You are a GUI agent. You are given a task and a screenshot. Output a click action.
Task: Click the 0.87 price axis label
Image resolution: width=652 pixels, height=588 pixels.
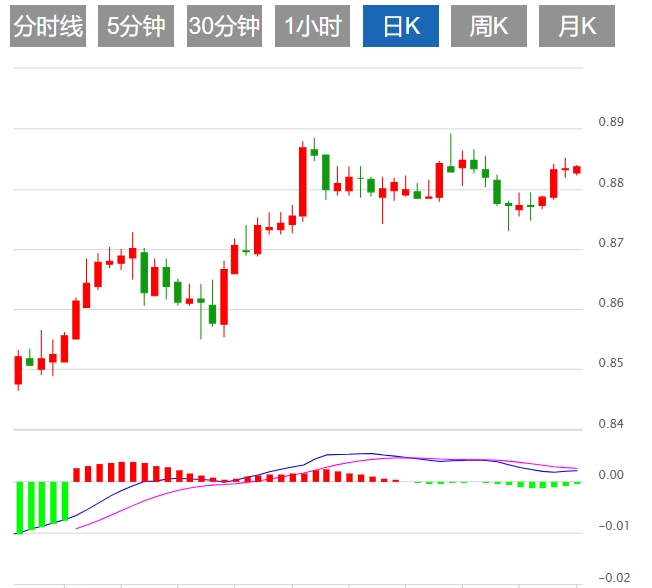pyautogui.click(x=611, y=242)
